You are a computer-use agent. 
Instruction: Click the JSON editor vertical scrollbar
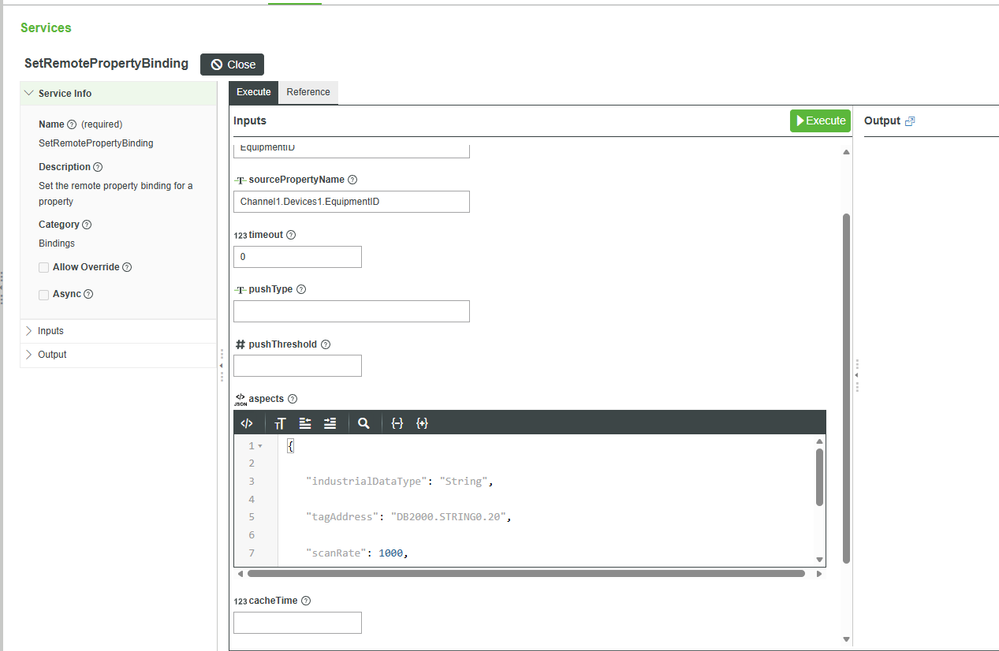[x=819, y=477]
